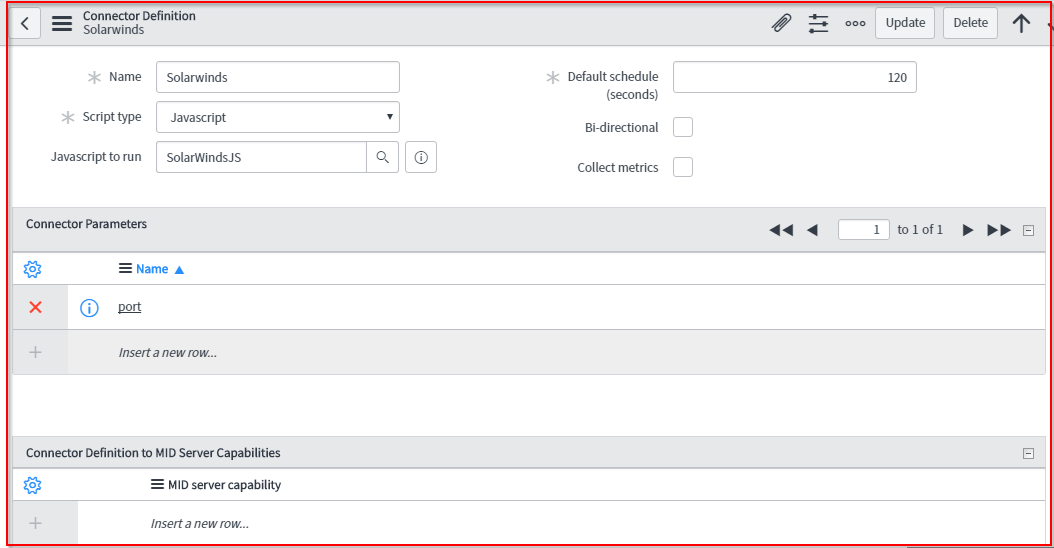This screenshot has width=1054, height=548.
Task: Open MID Server Capabilities list settings gear
Action: [x=32, y=485]
